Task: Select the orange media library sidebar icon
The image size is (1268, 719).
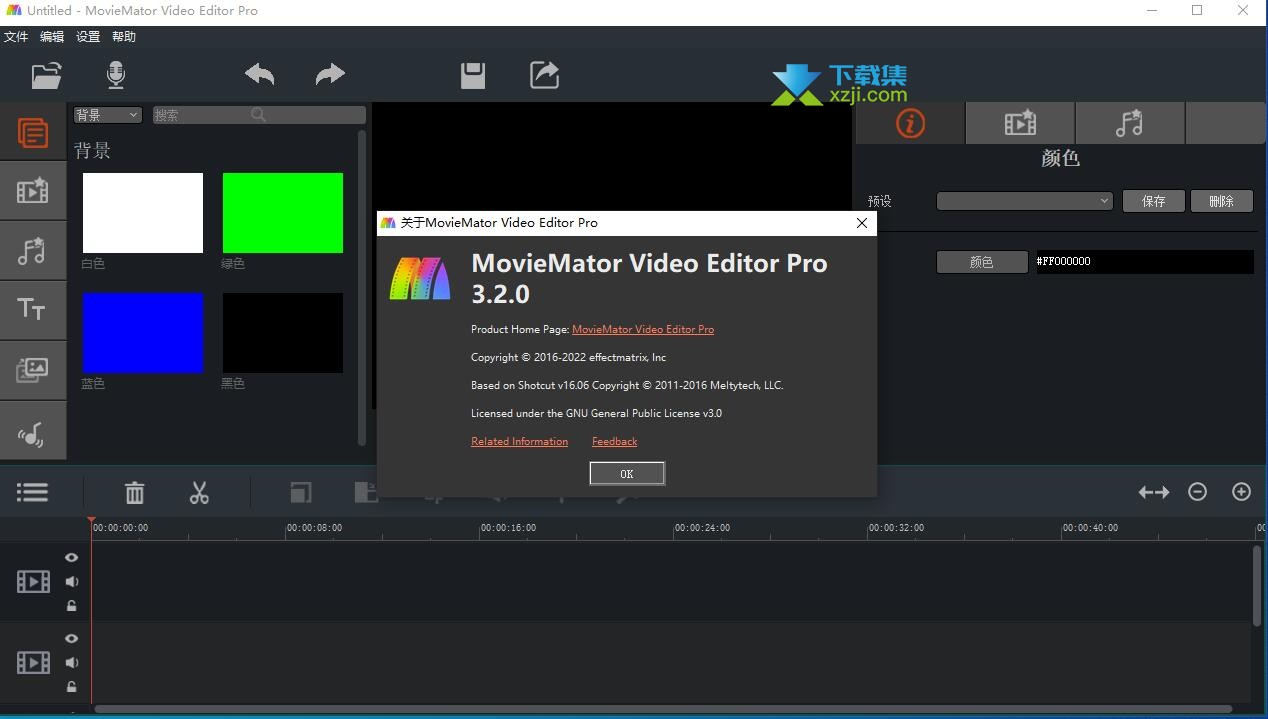Action: 33,132
